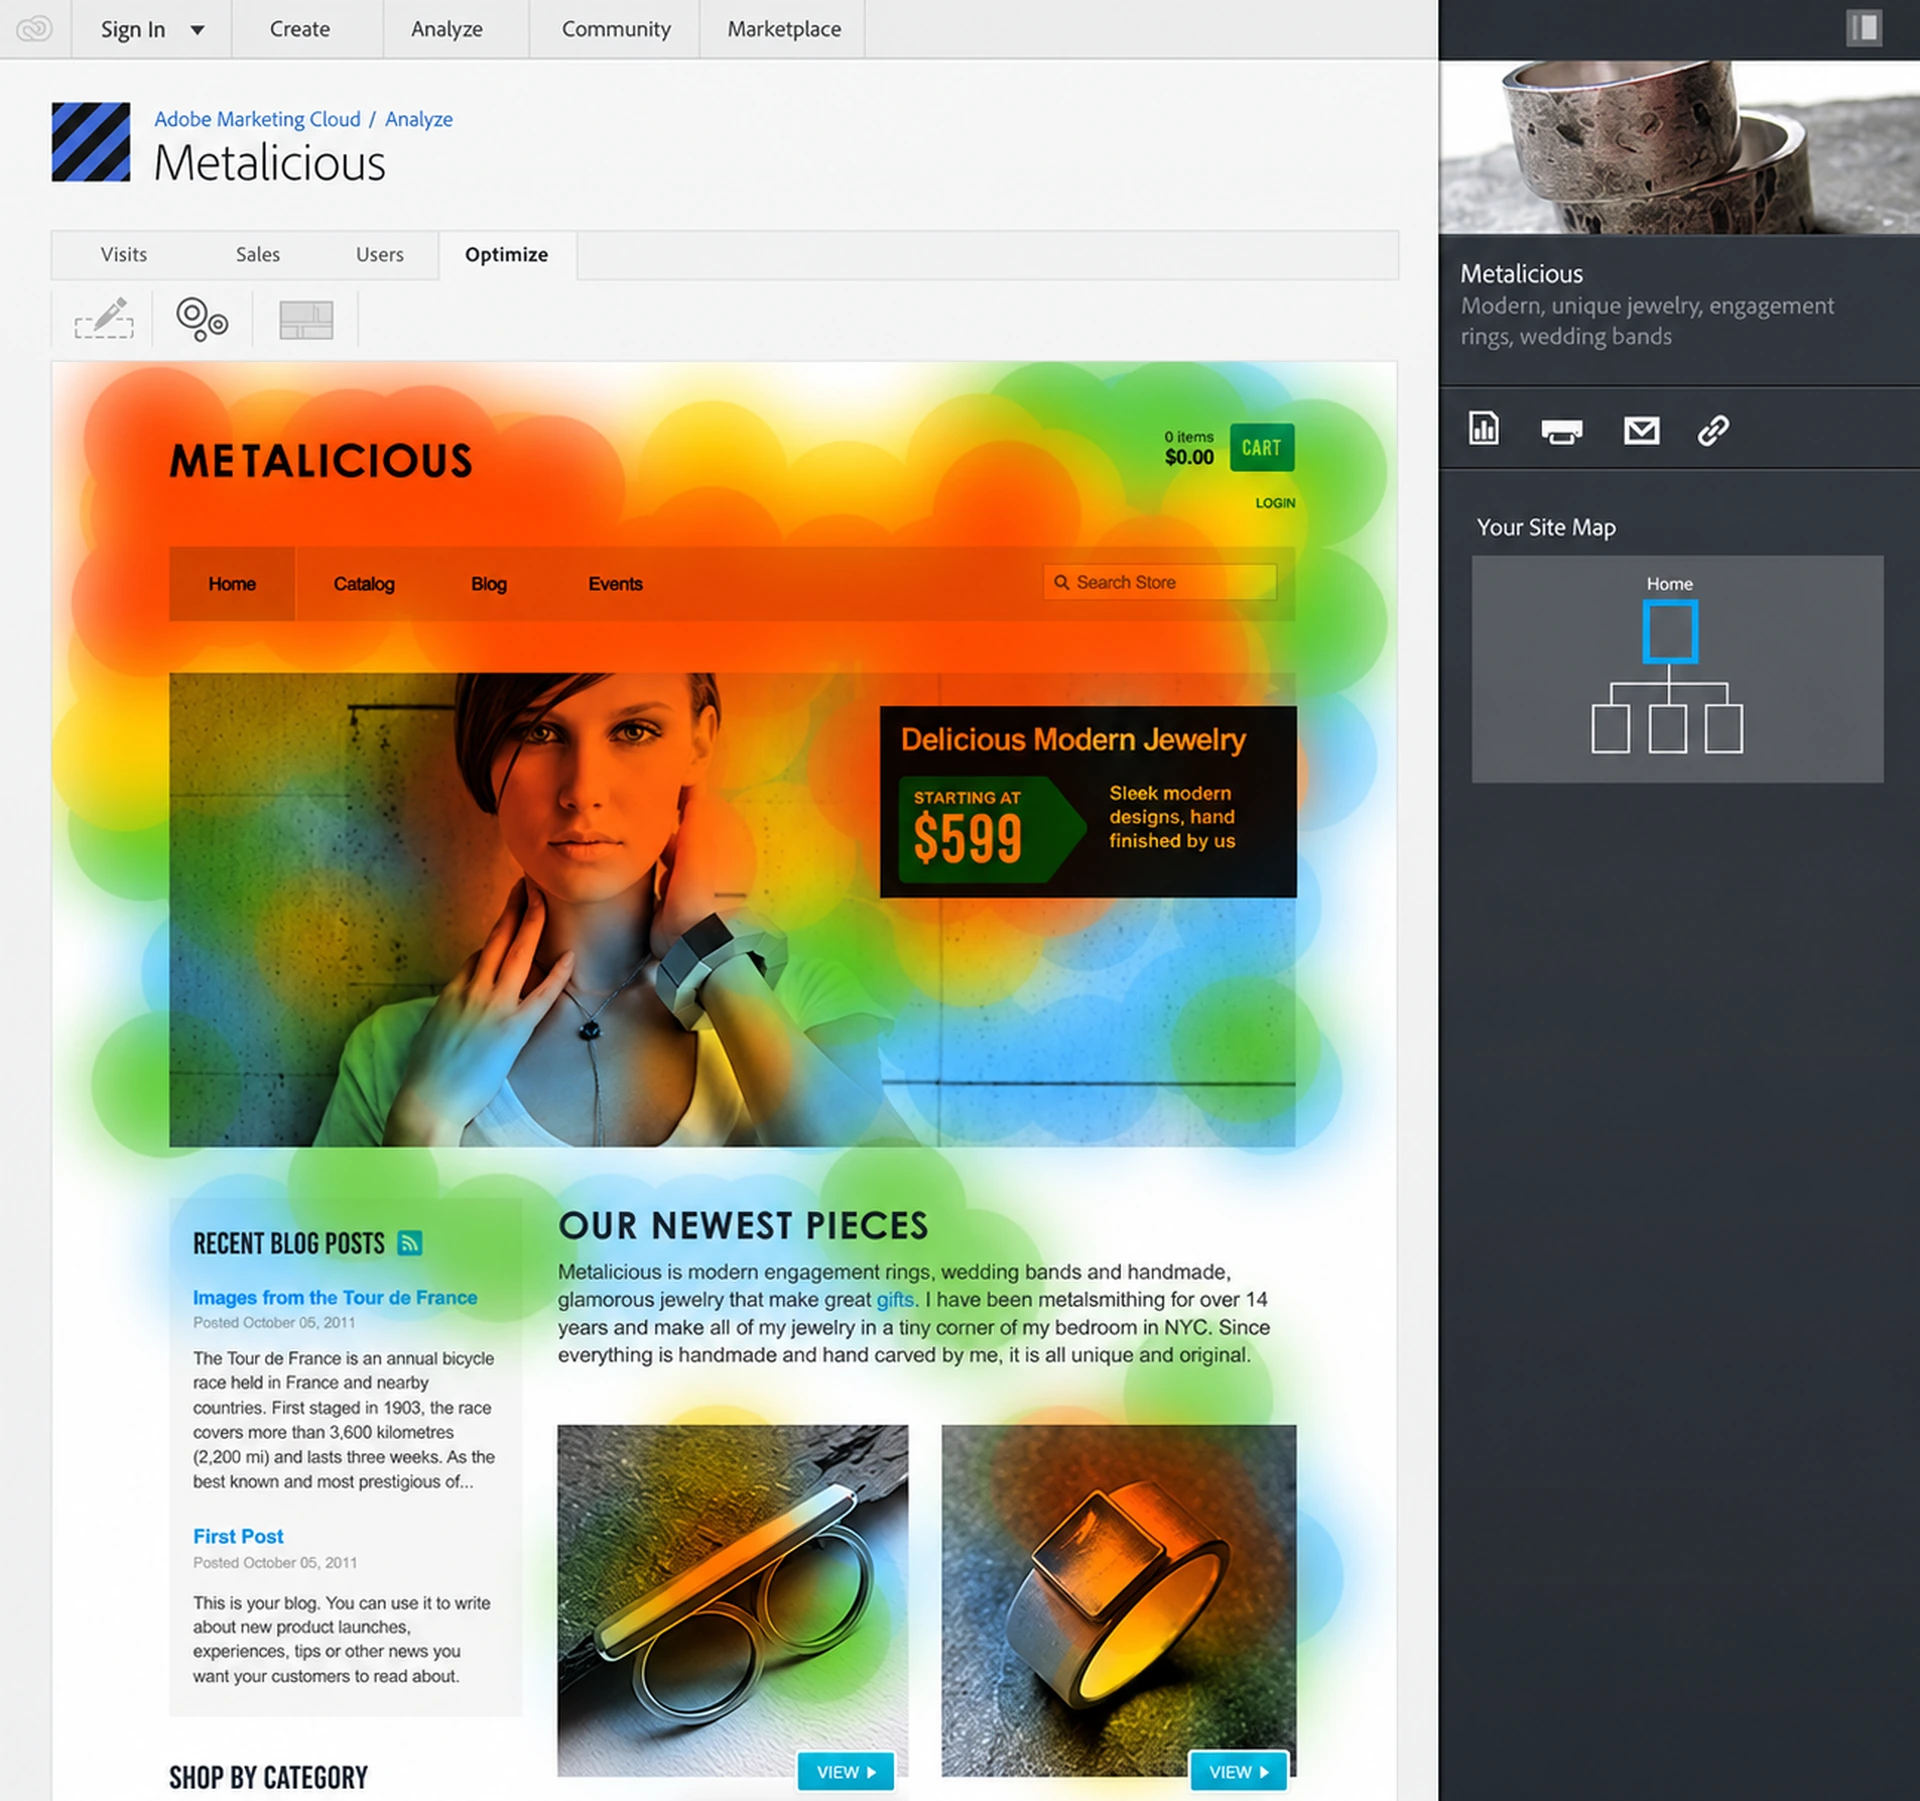The height and width of the screenshot is (1801, 1920).
Task: Select Home in the site navigation bar
Action: [232, 584]
